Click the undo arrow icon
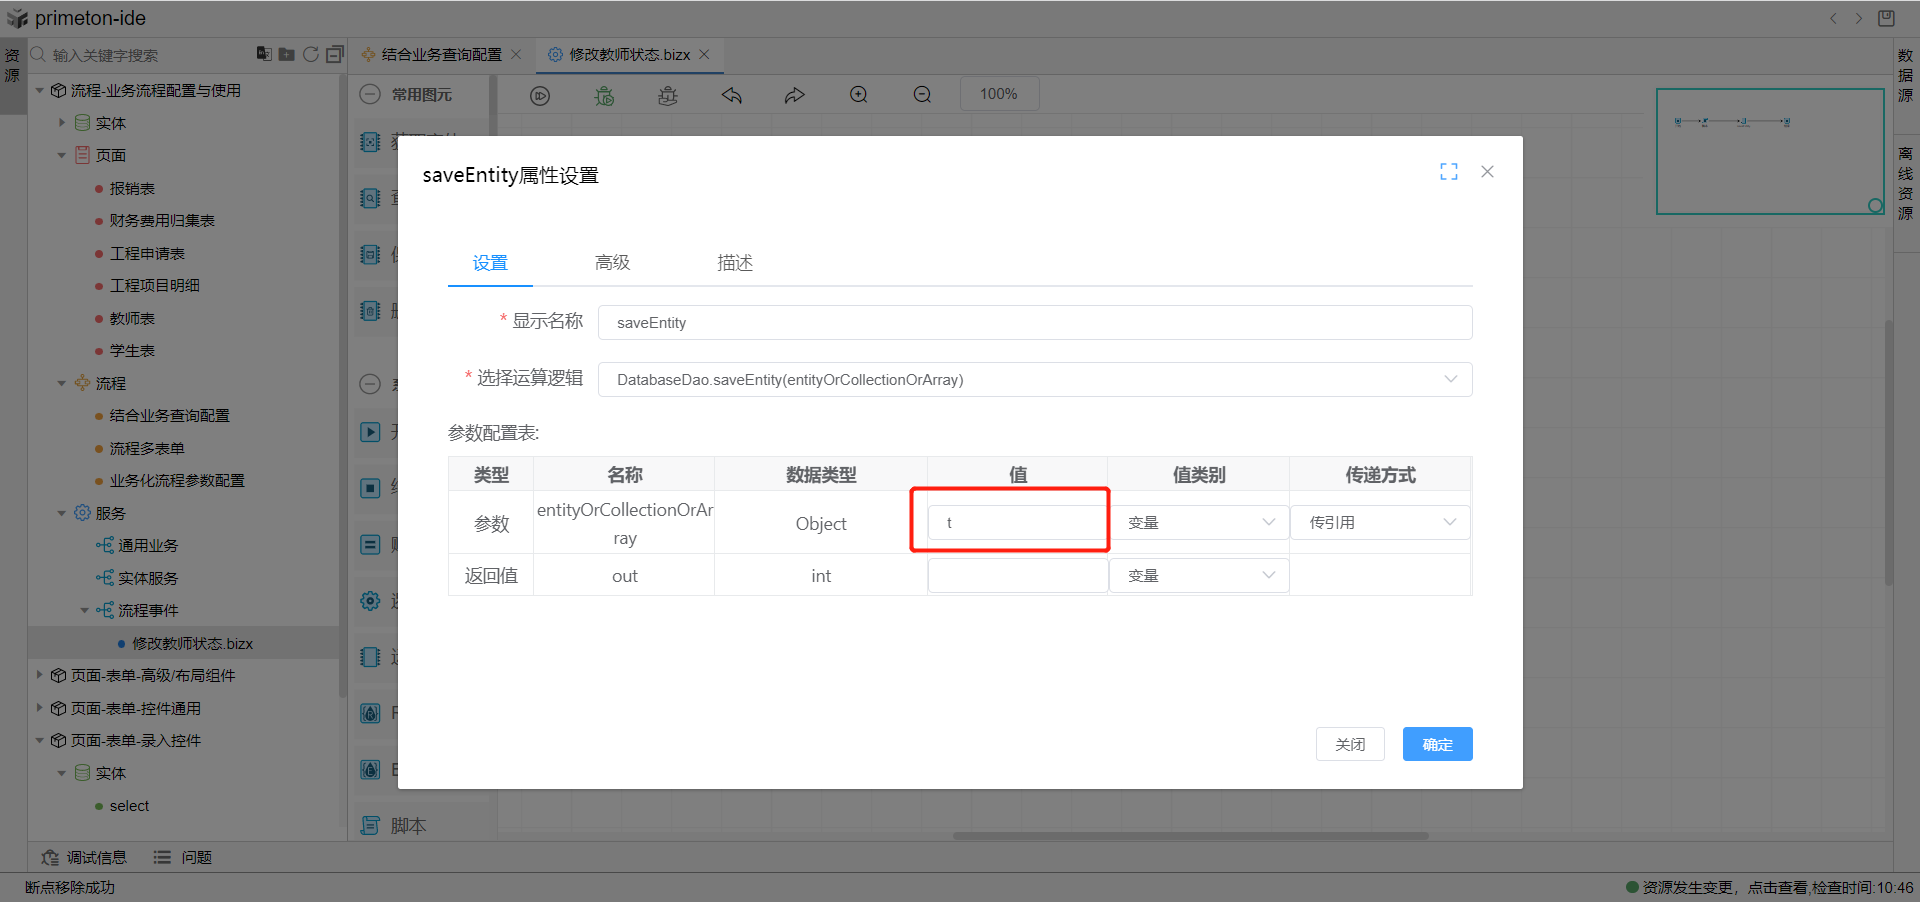1920x902 pixels. (732, 95)
